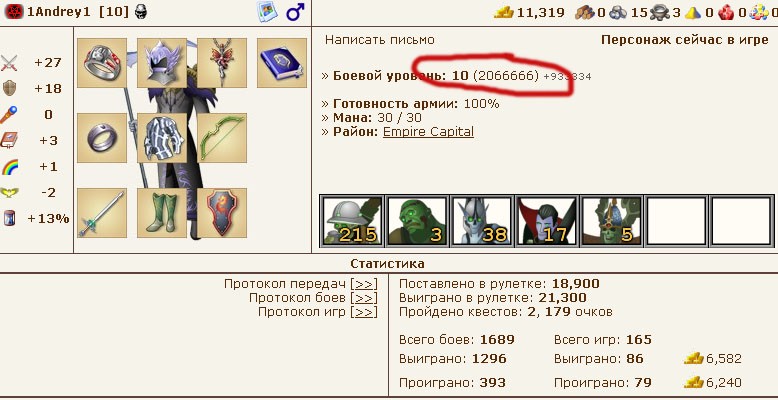Click the steel cuirass armor icon
The image size is (778, 400).
pyautogui.click(x=162, y=138)
